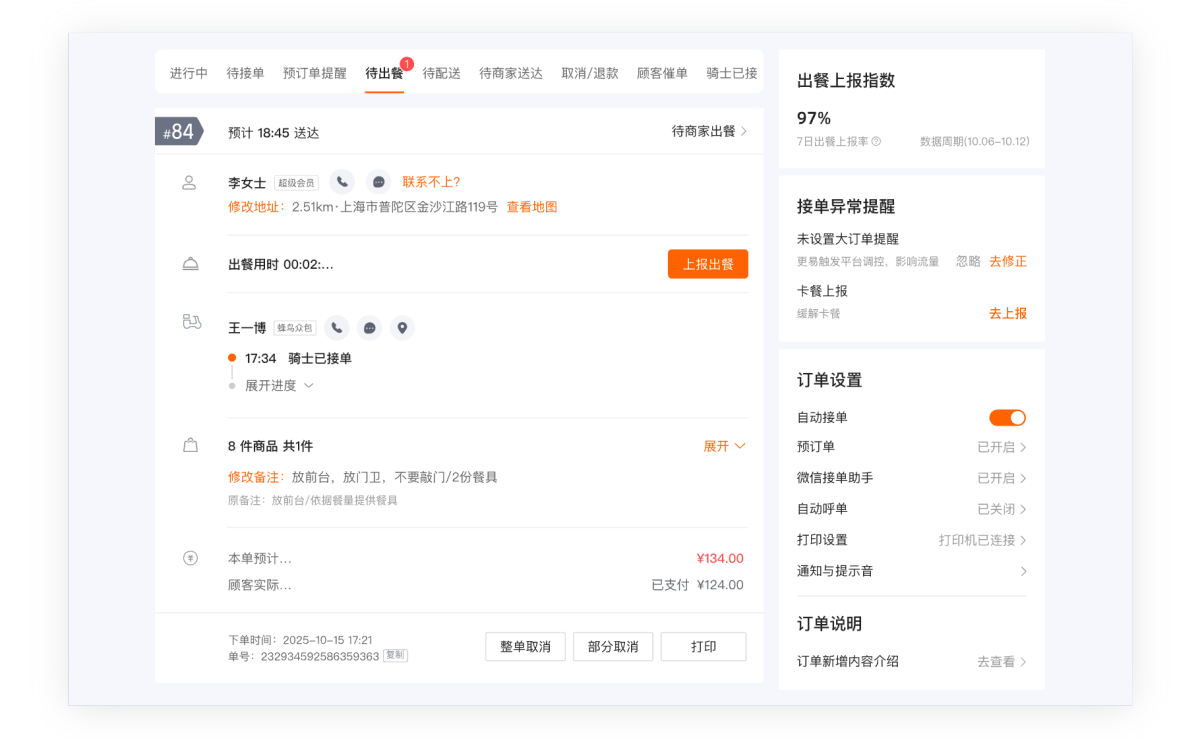The image size is (1200, 738).
Task: Expand the item list with 展开
Action: pyautogui.click(x=724, y=446)
